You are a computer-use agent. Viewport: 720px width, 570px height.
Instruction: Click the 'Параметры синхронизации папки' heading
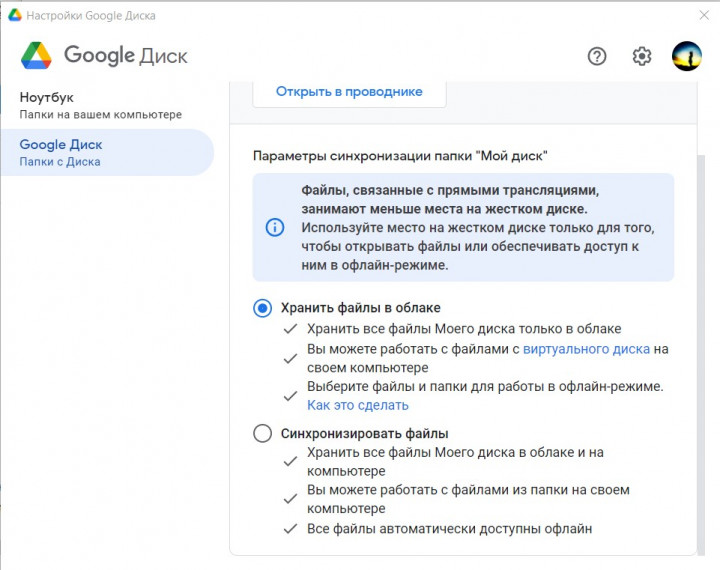[400, 157]
